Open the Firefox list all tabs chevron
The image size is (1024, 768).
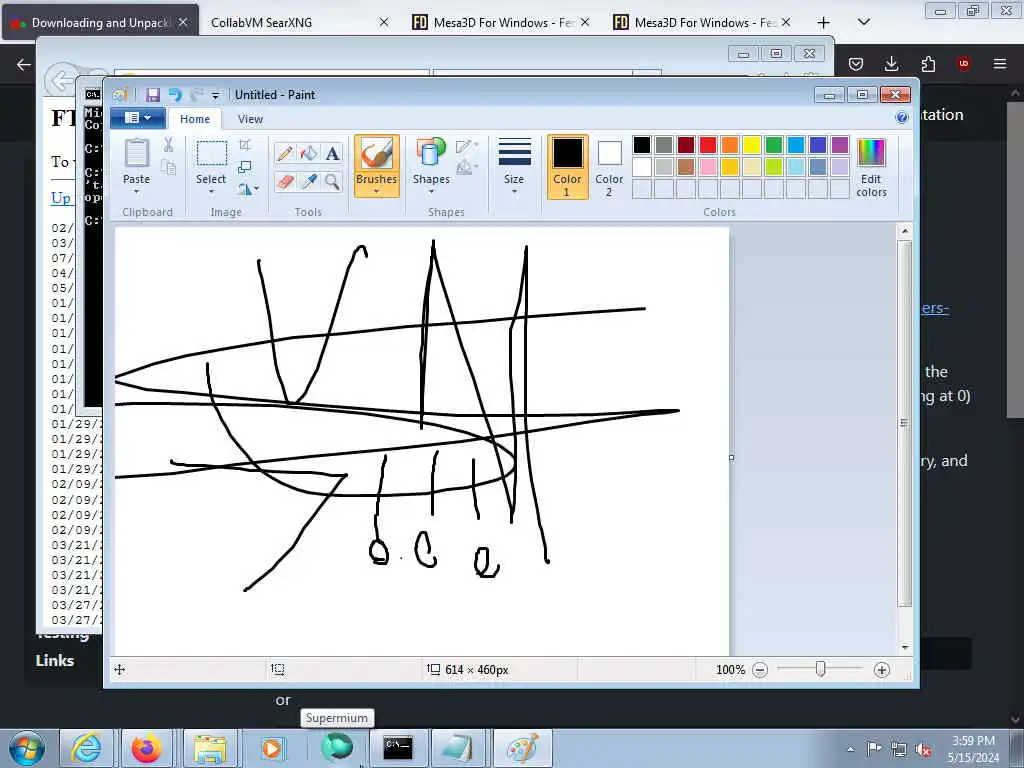coord(863,22)
